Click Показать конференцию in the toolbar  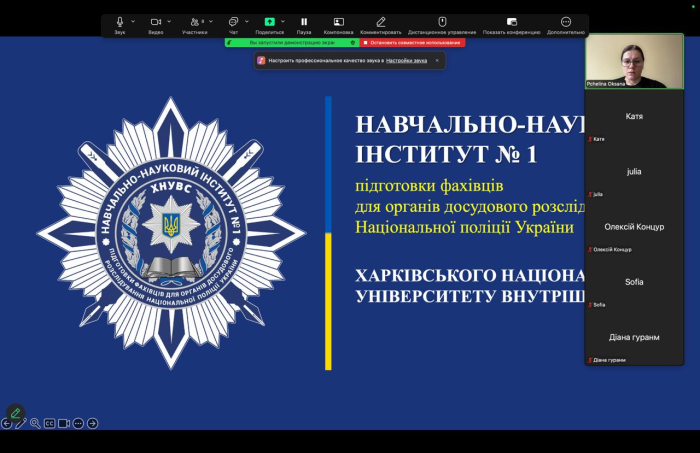(x=511, y=22)
